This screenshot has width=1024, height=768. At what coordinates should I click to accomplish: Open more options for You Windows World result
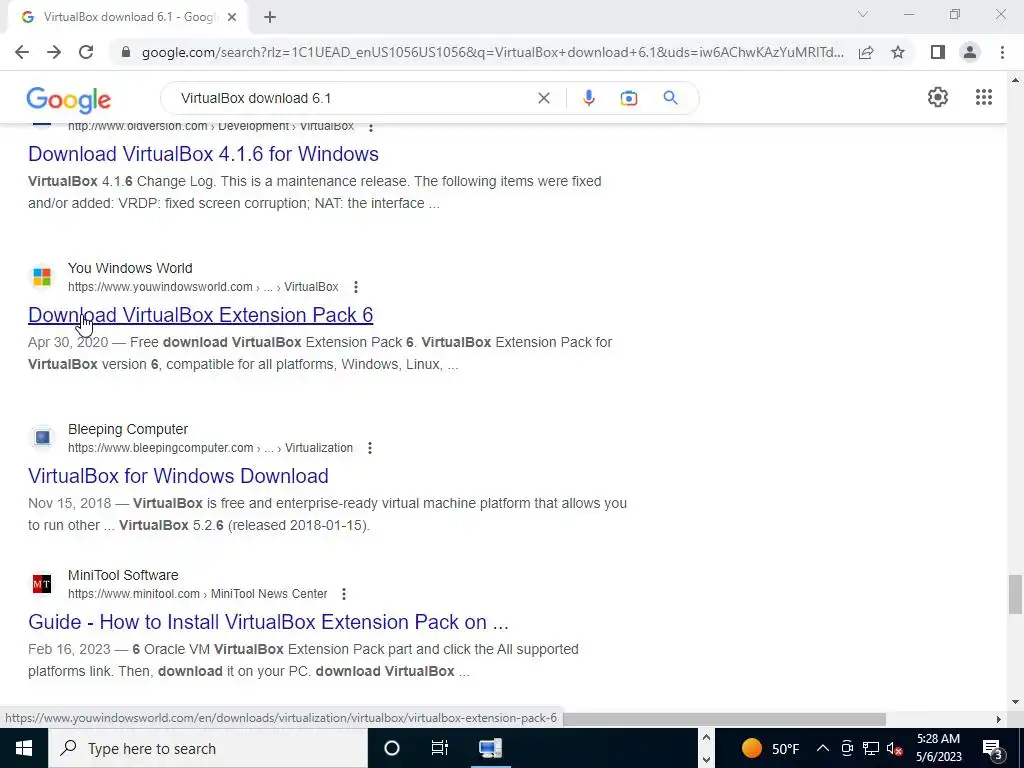pos(356,287)
